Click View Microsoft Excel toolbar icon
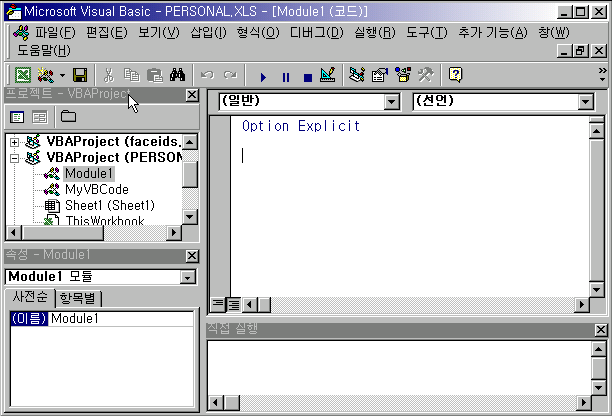Viewport: 612px width, 416px height. coord(23,75)
